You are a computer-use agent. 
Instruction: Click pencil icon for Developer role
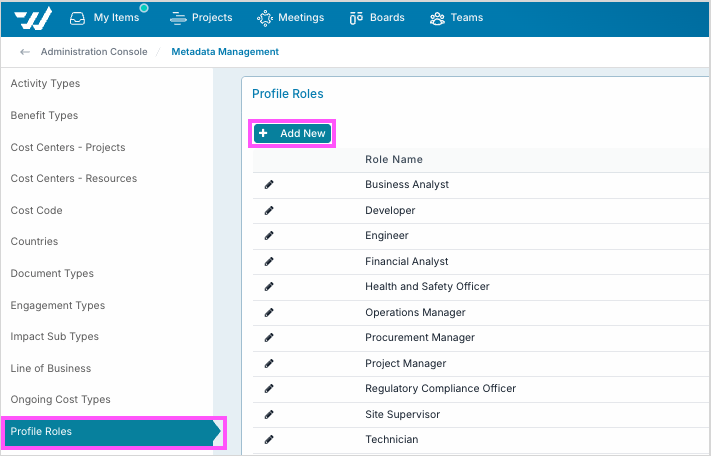[269, 211]
